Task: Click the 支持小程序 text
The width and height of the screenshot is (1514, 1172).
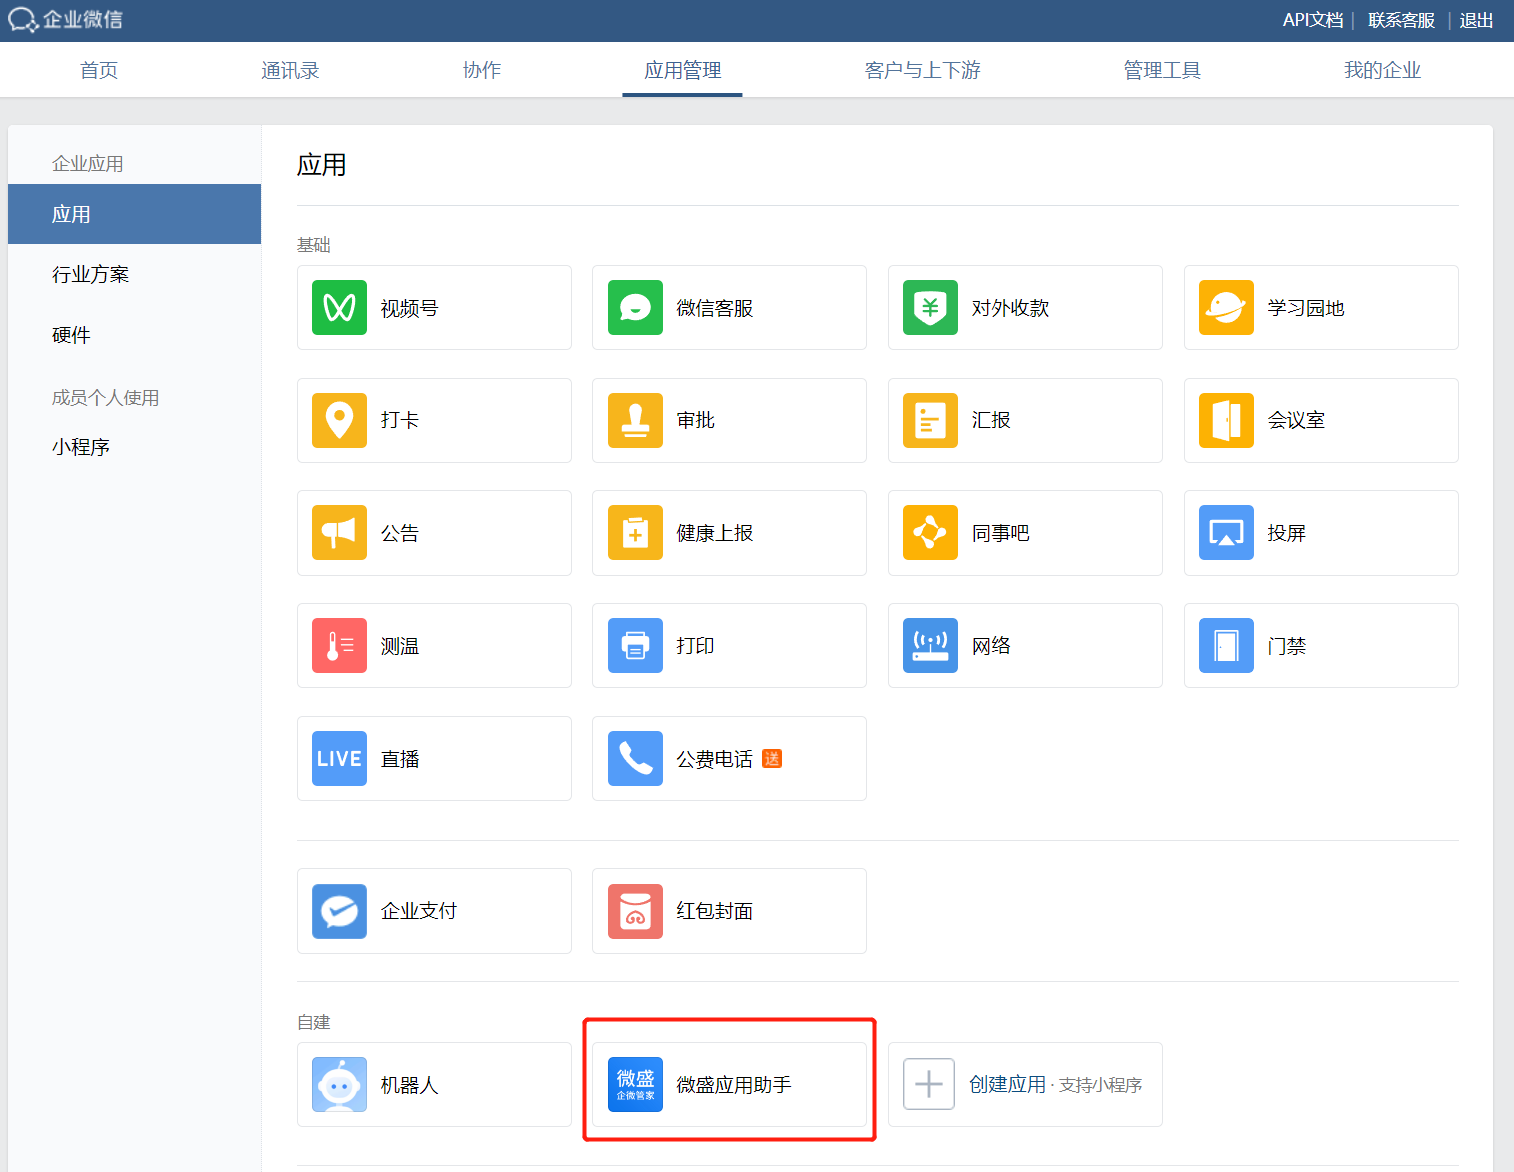Action: pyautogui.click(x=1100, y=1085)
